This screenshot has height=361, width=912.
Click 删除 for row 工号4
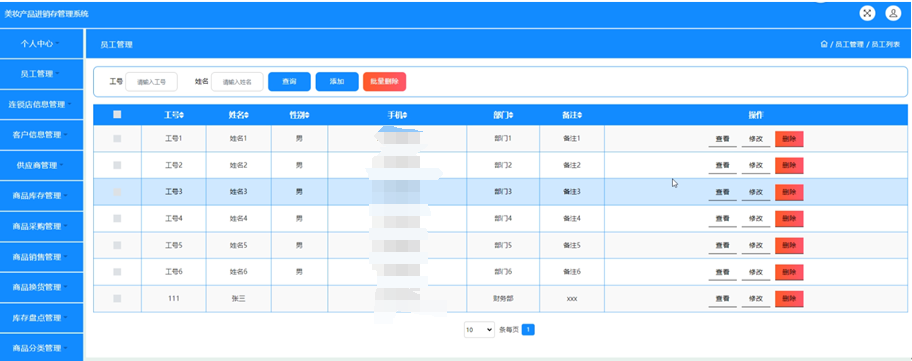coord(789,219)
